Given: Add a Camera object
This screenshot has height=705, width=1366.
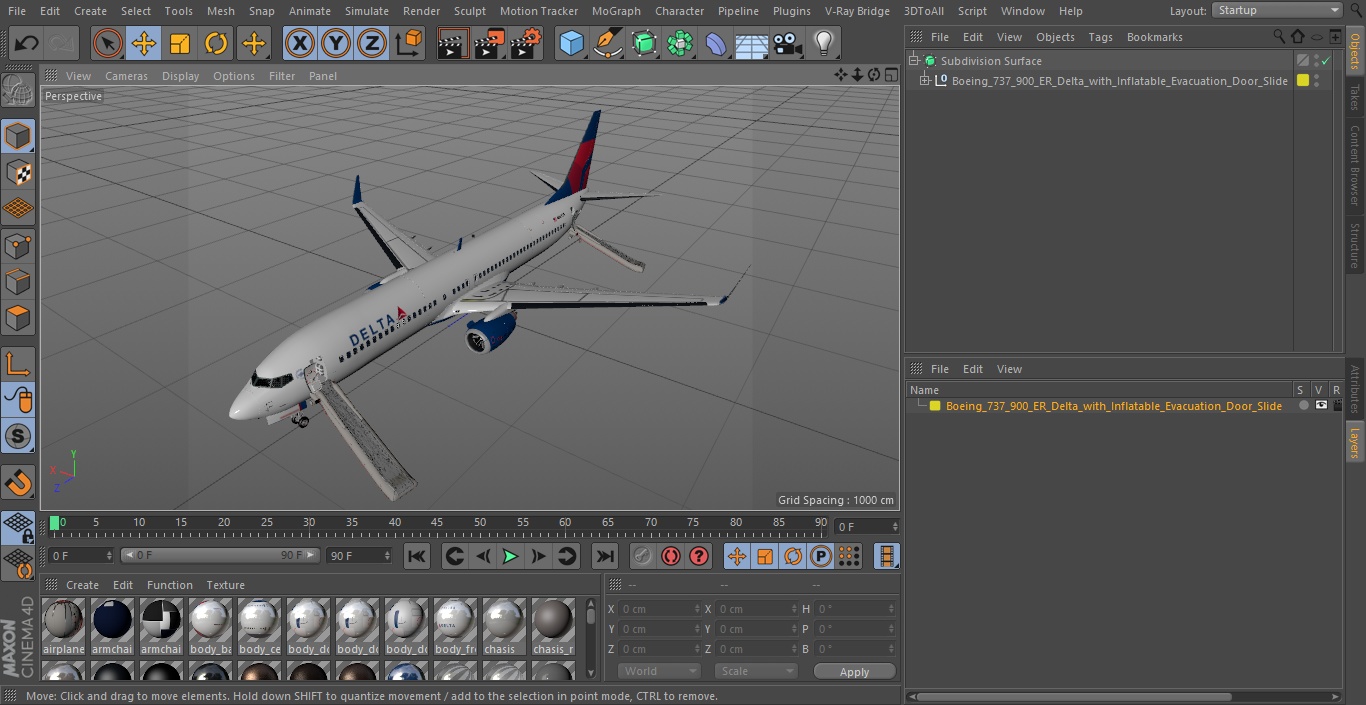Looking at the screenshot, I should tap(788, 43).
